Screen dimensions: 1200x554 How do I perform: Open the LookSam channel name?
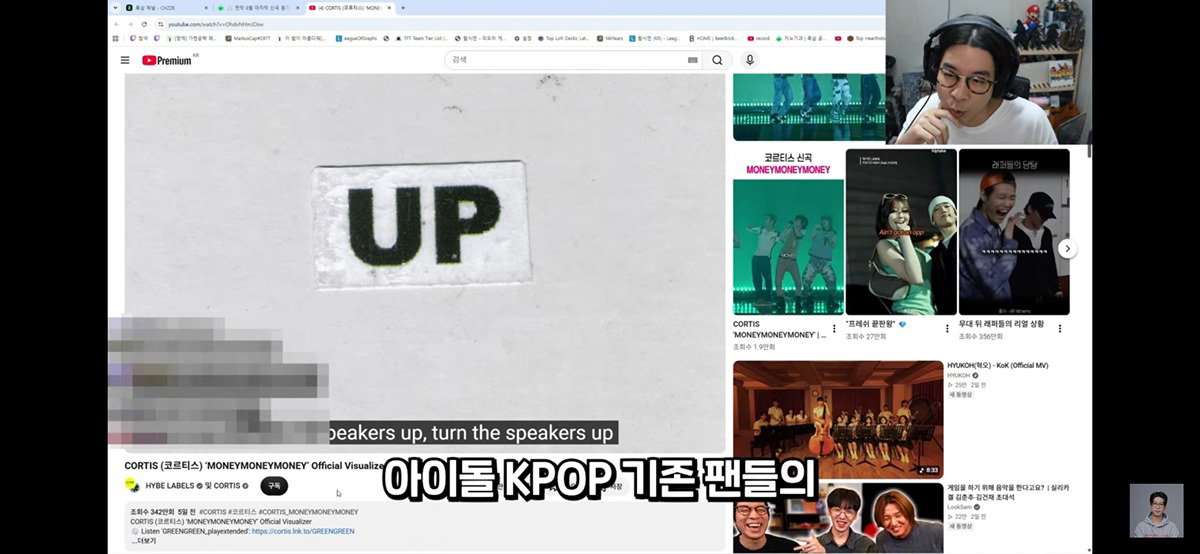(x=960, y=508)
